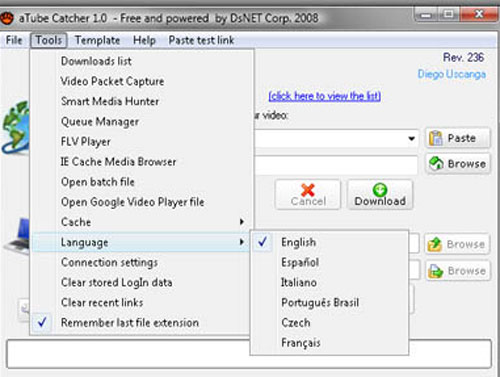This screenshot has width=500, height=377.
Task: Choose IE Cache Media Browser
Action: coord(143,162)
